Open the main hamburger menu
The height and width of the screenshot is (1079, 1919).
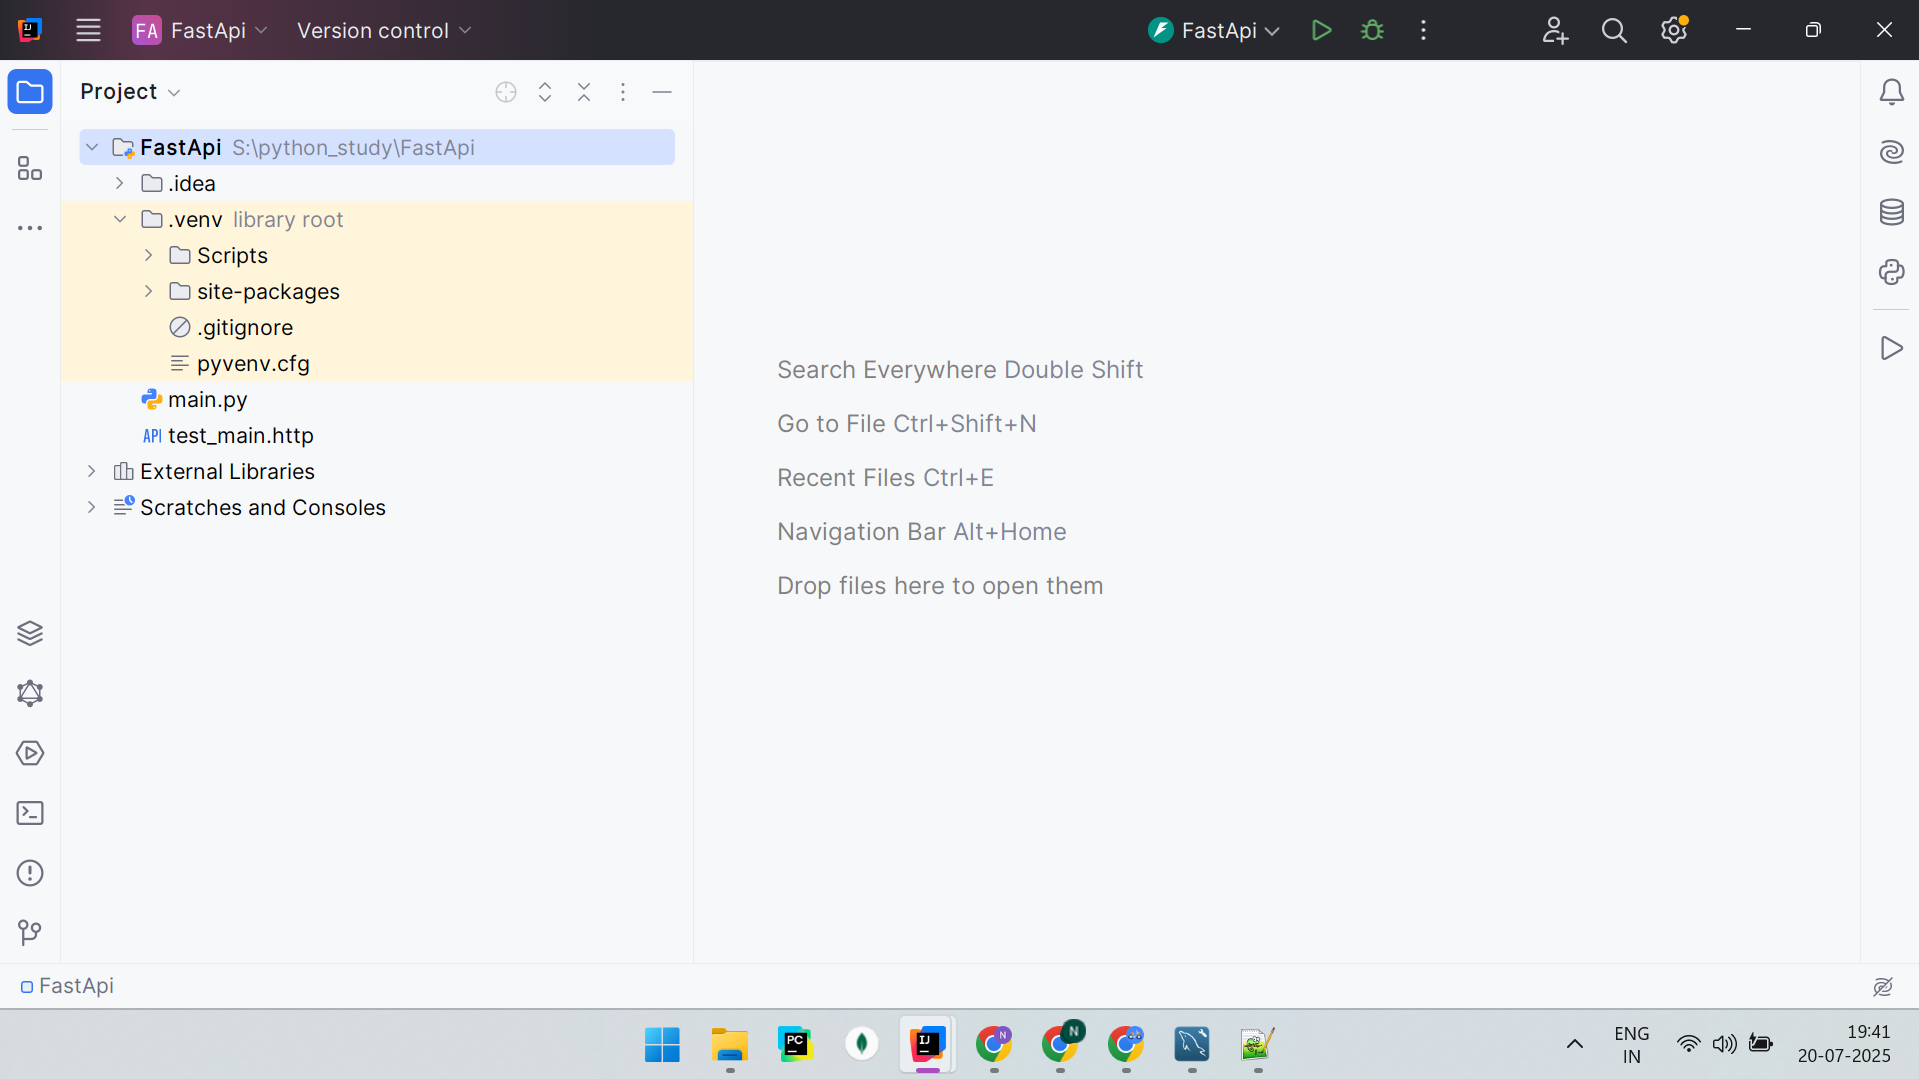(x=88, y=30)
